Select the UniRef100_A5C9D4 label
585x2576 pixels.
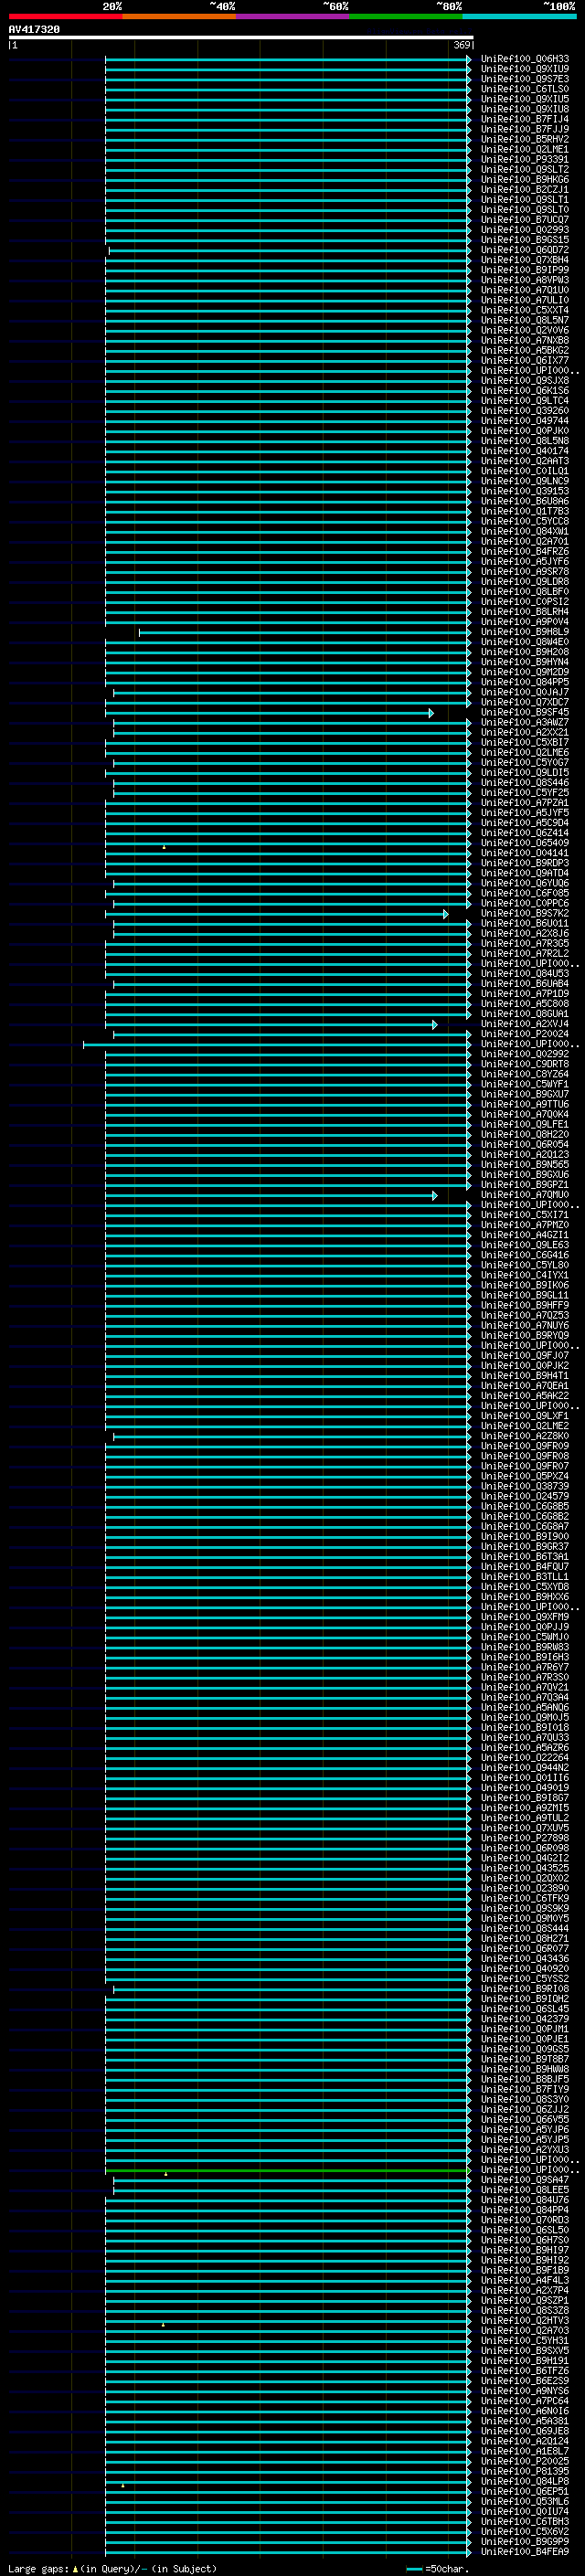(x=525, y=823)
